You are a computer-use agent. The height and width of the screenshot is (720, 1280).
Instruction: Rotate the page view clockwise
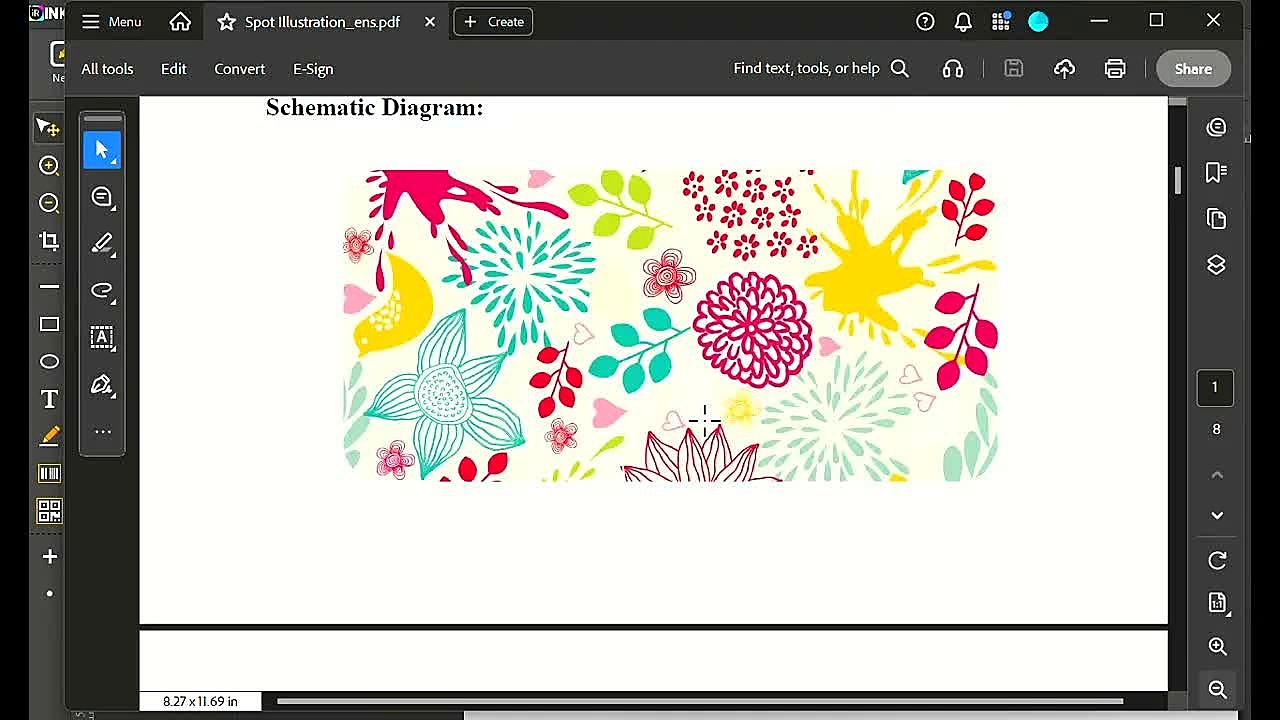pos(1217,561)
